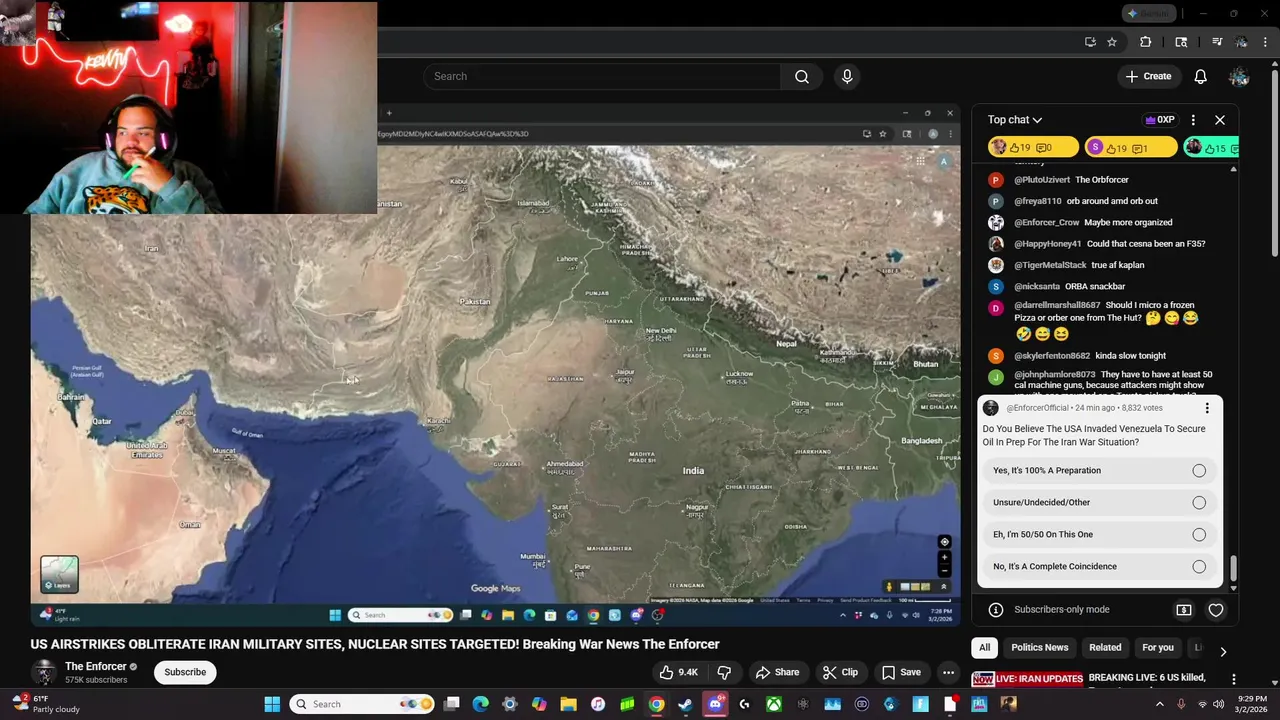Open YouTube notifications bell

pos(1201,76)
